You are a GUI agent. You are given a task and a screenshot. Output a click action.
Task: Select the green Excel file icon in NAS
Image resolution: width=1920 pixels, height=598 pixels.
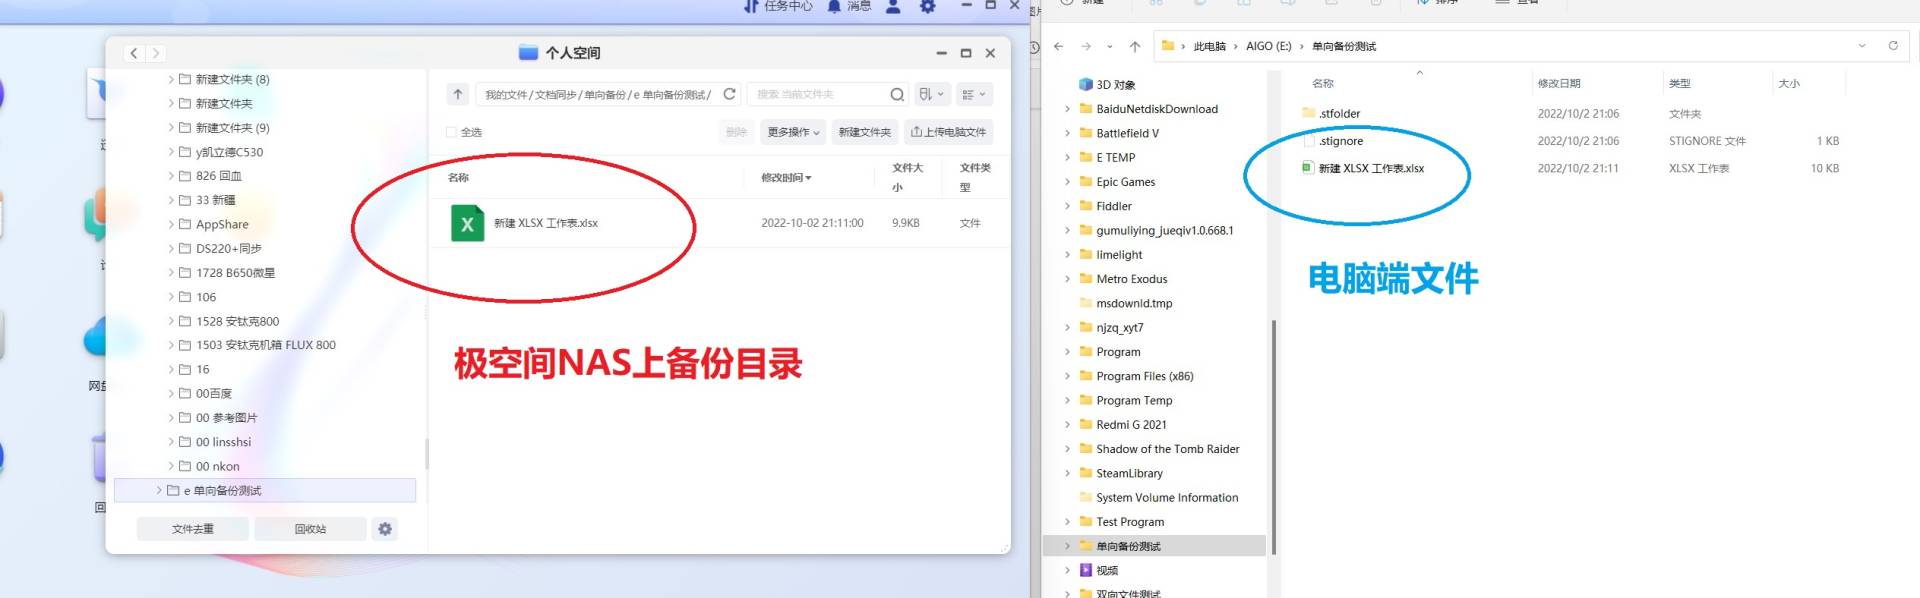pos(467,223)
